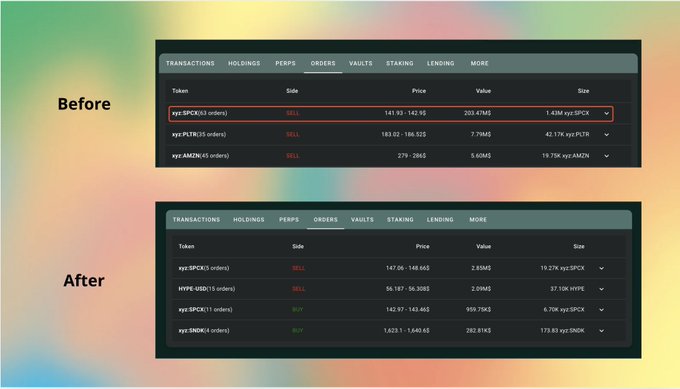
Task: Click Token column header in After panel
Action: pyautogui.click(x=186, y=246)
